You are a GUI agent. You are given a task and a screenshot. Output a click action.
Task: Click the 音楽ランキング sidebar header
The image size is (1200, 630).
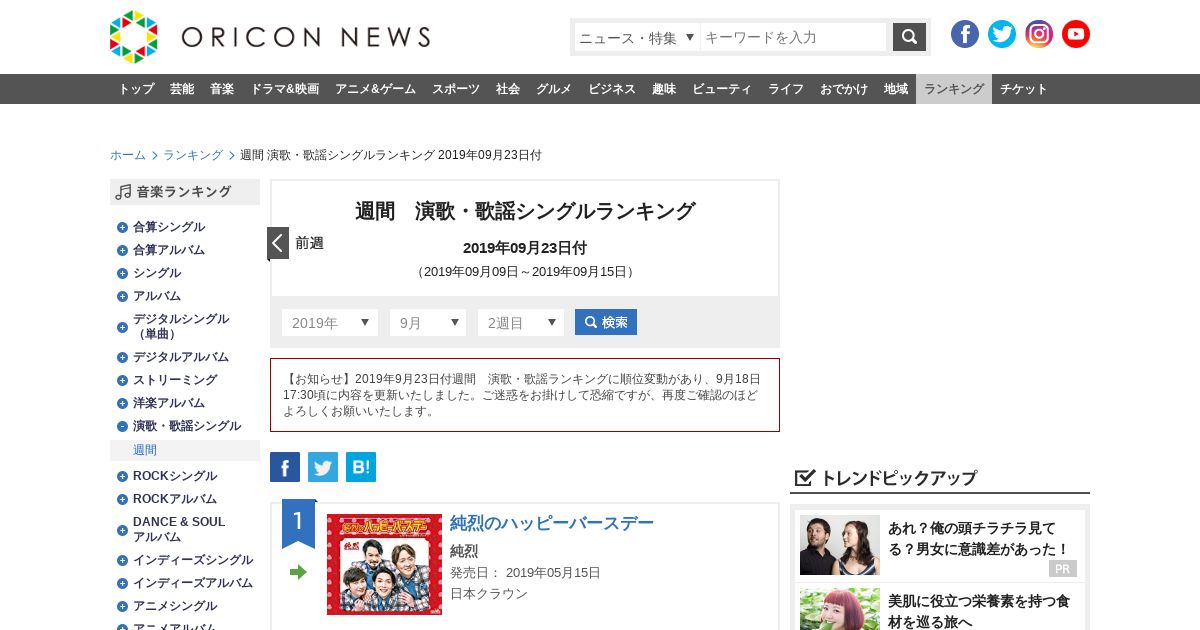[x=185, y=192]
